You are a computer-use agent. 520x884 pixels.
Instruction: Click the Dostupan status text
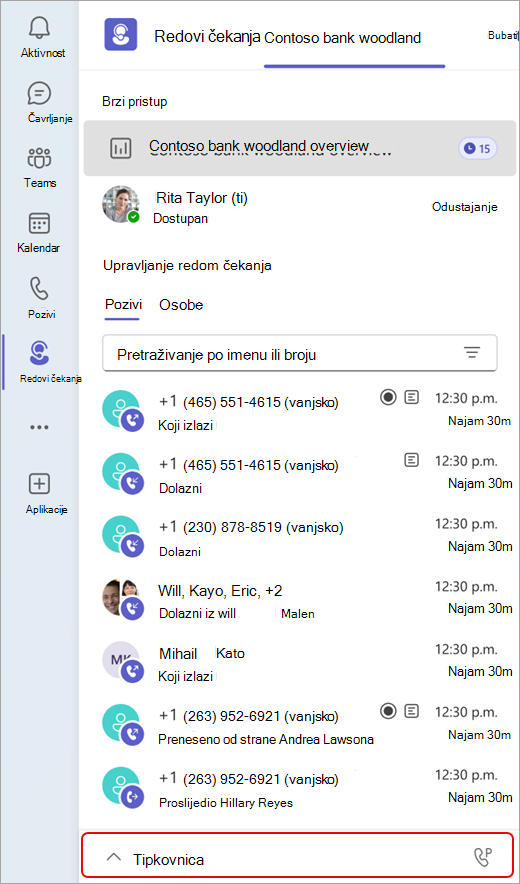180,219
